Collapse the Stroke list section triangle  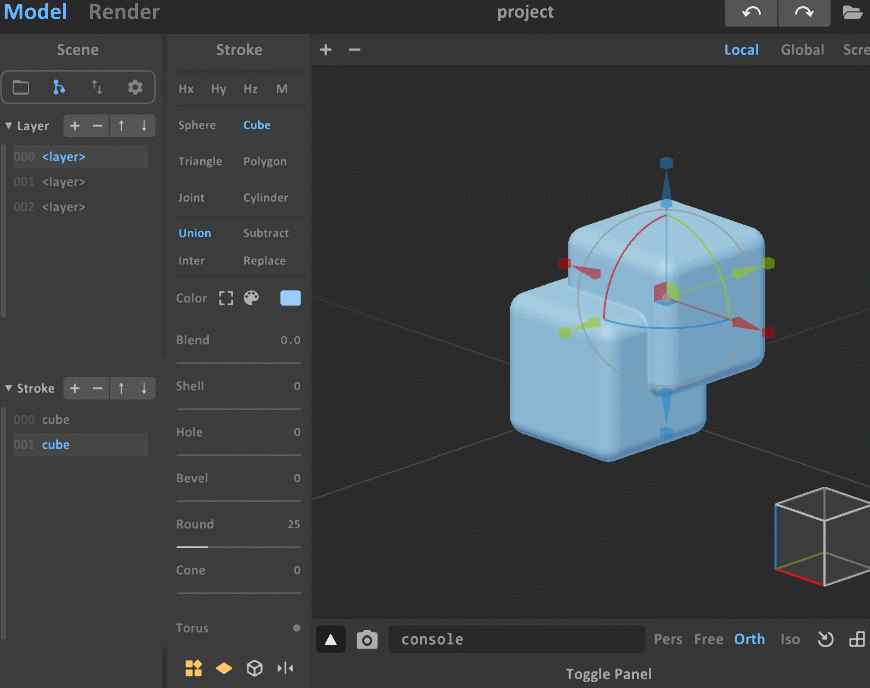(9, 389)
